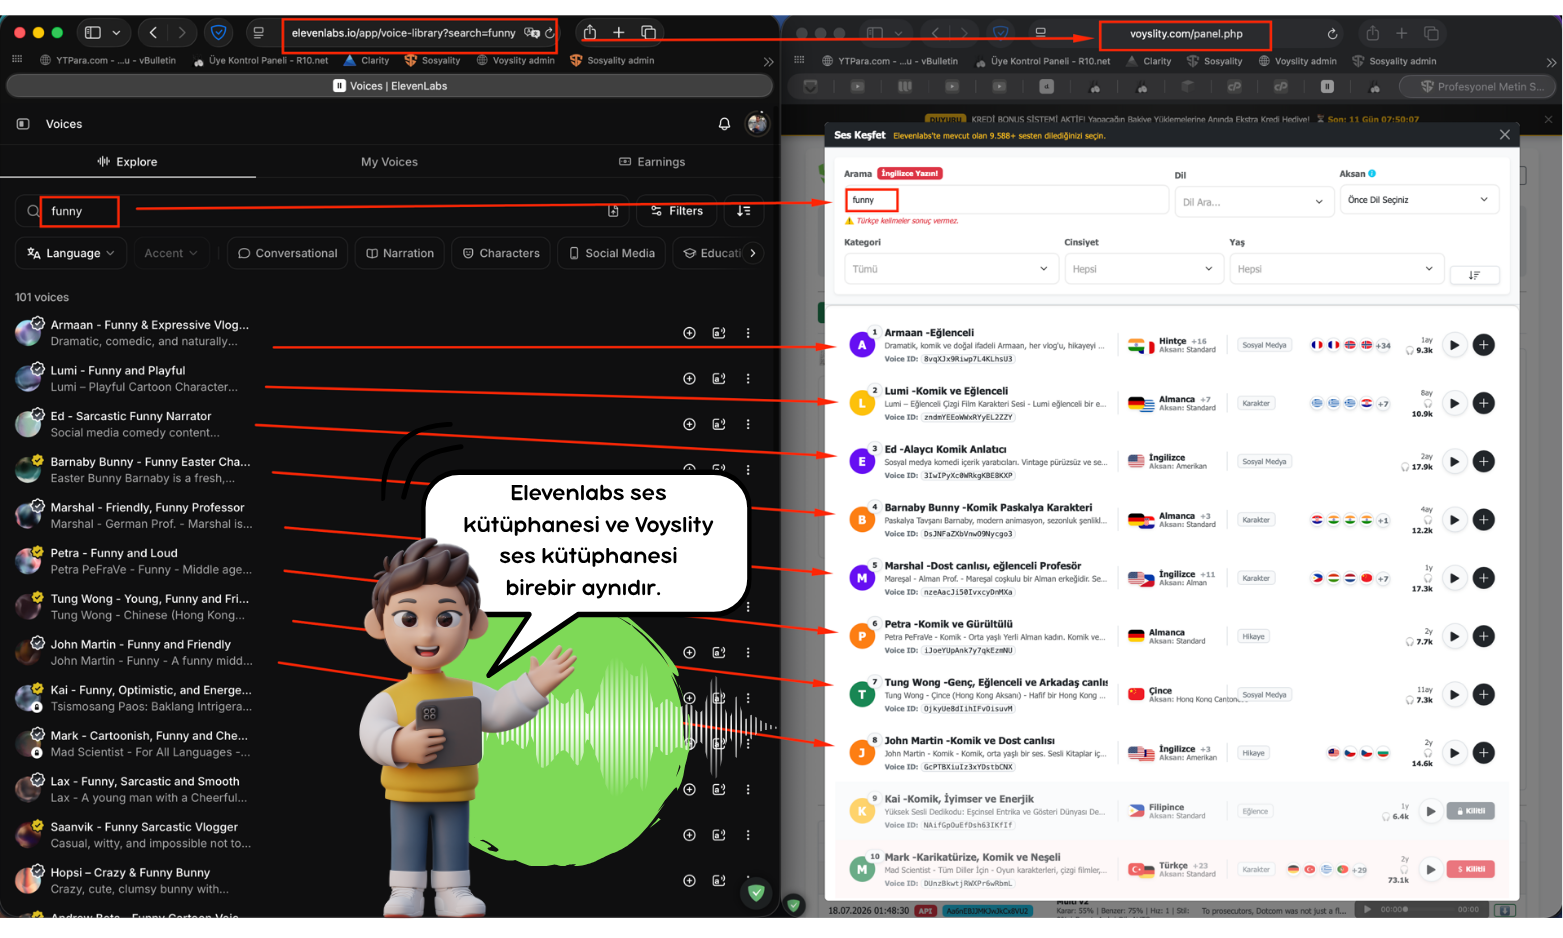Viewport: 1563px width, 938px height.
Task: Switch to the Explore tab
Action: tap(128, 162)
